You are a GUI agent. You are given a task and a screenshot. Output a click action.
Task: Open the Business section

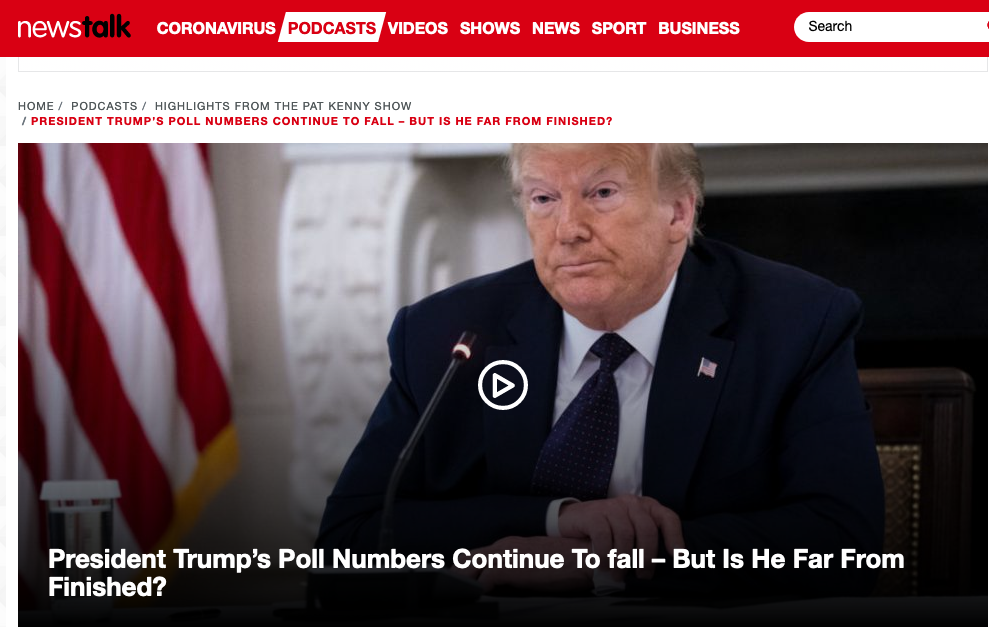pos(699,28)
